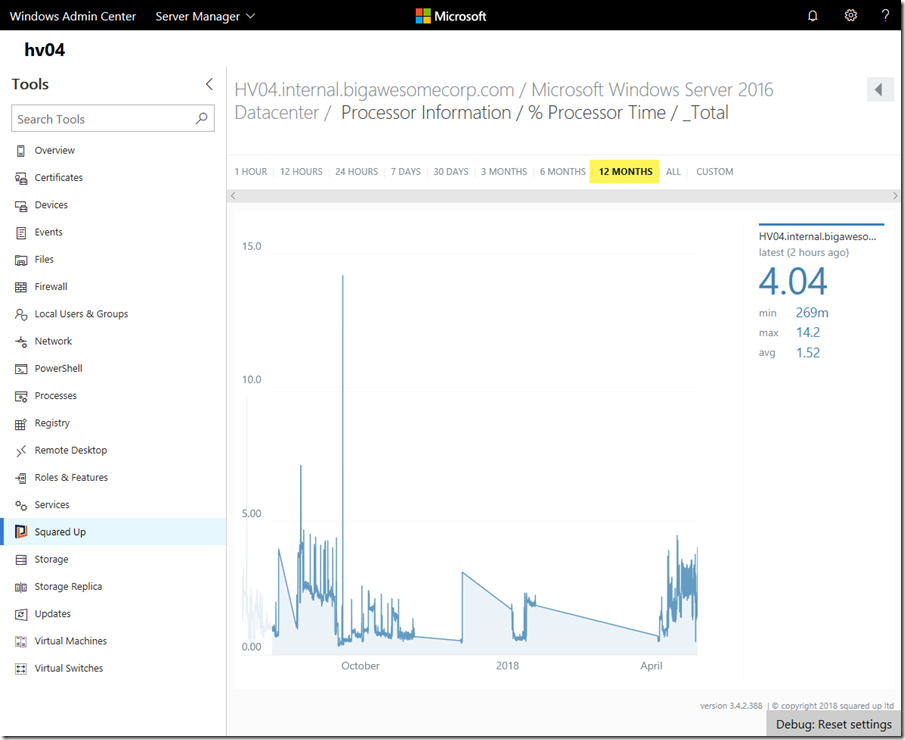
Task: Click the Debug: Reset settings button
Action: (x=833, y=724)
